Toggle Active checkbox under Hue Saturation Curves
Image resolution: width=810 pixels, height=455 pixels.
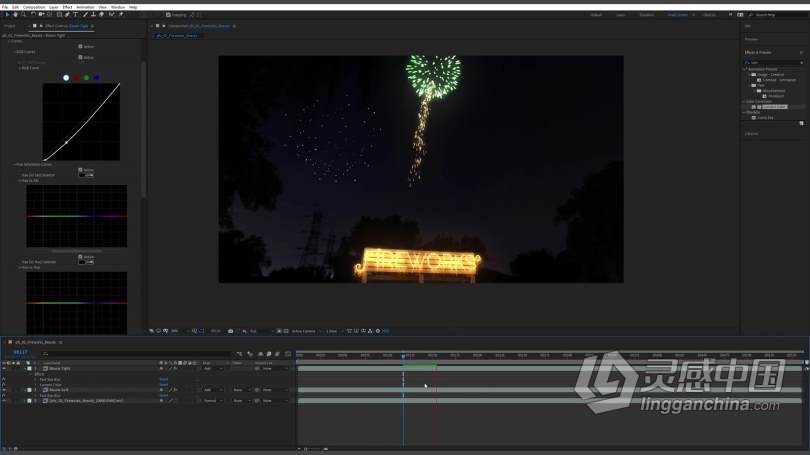(80, 169)
